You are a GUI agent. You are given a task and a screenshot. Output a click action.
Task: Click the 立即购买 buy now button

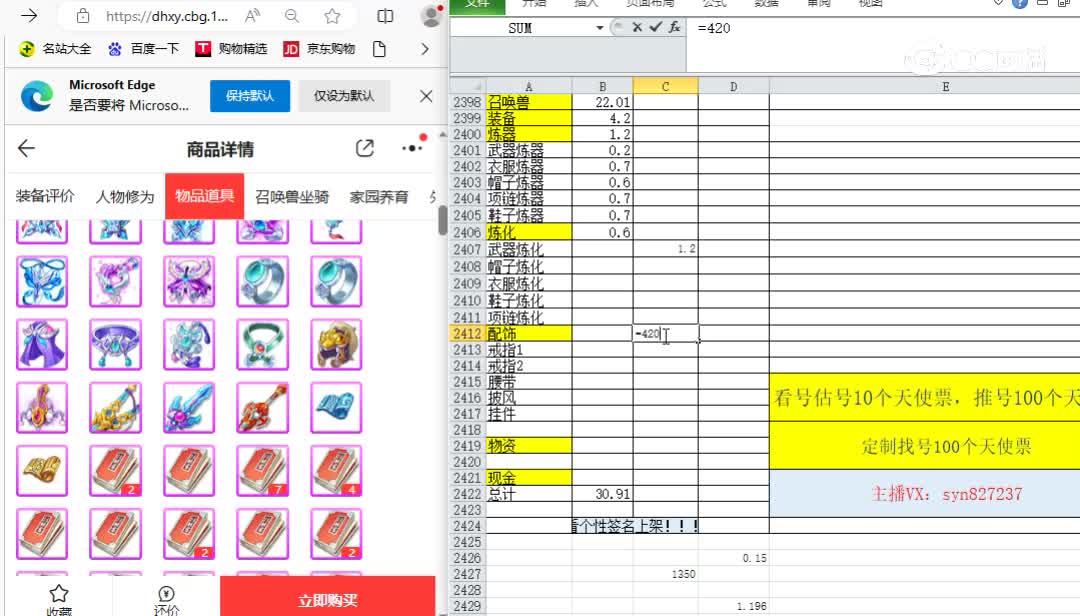[328, 597]
